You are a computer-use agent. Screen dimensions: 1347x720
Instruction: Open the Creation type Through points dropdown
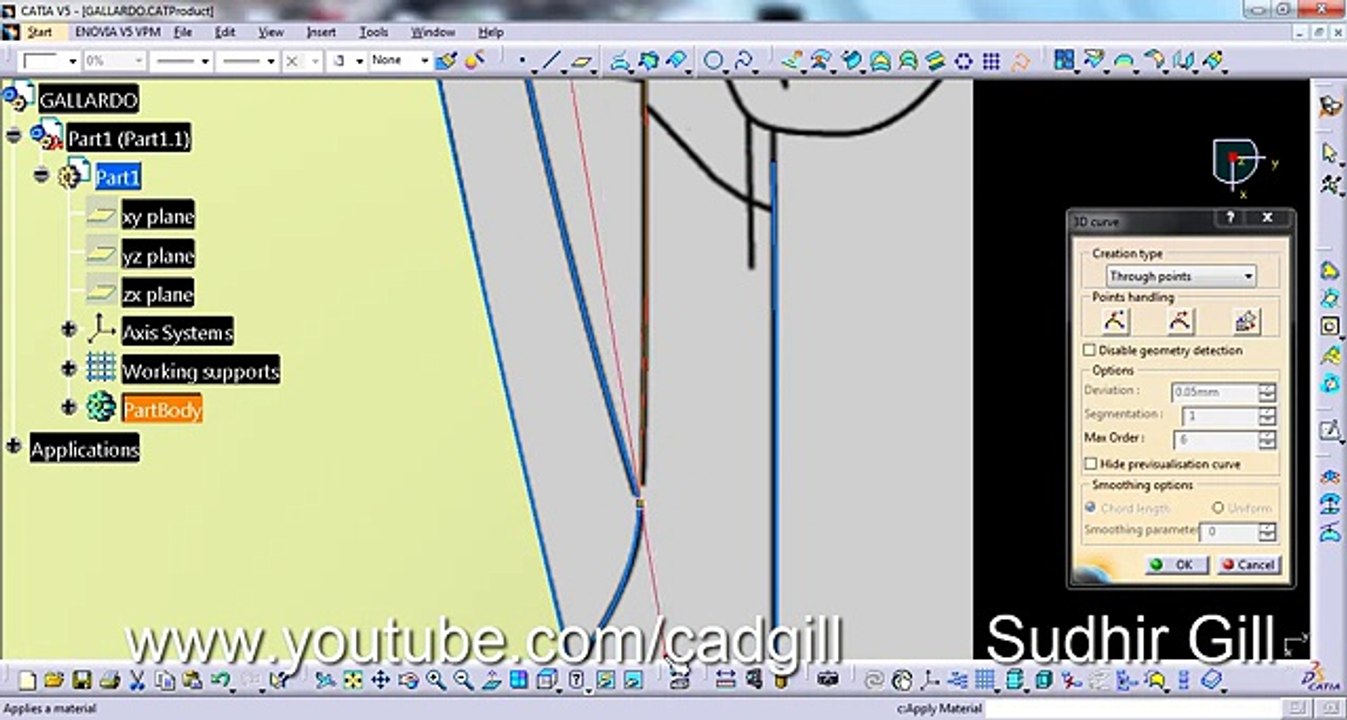tap(1181, 276)
